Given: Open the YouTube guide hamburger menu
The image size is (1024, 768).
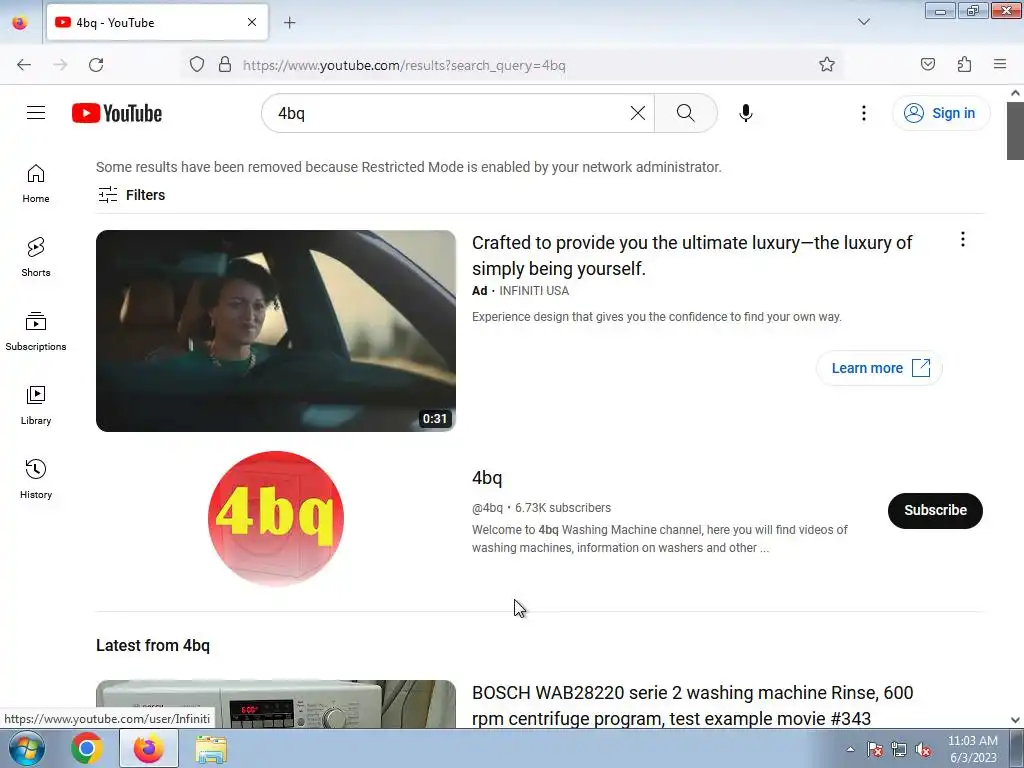Looking at the screenshot, I should coord(36,113).
